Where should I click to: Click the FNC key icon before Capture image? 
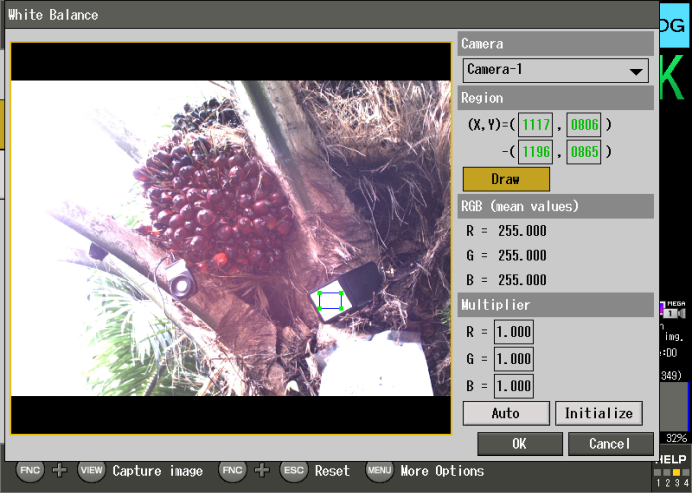(x=30, y=470)
